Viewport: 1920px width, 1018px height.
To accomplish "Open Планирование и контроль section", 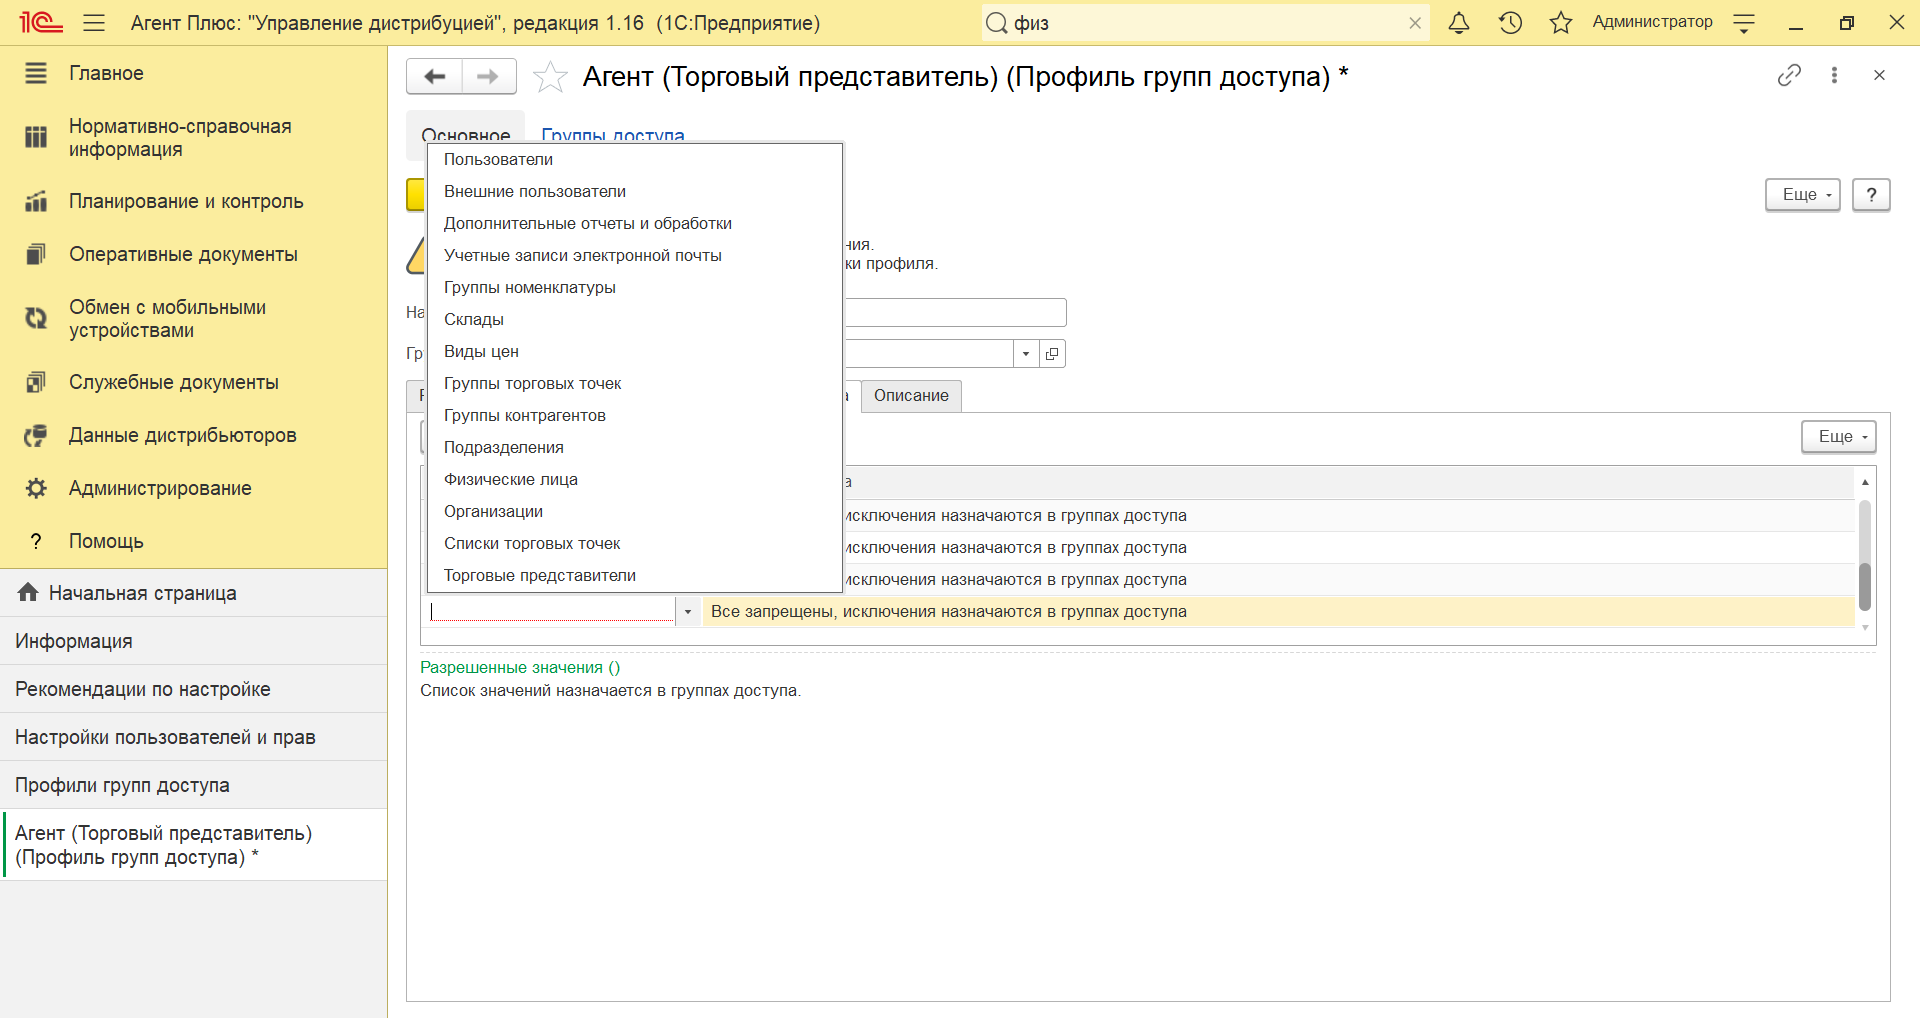I will 185,201.
